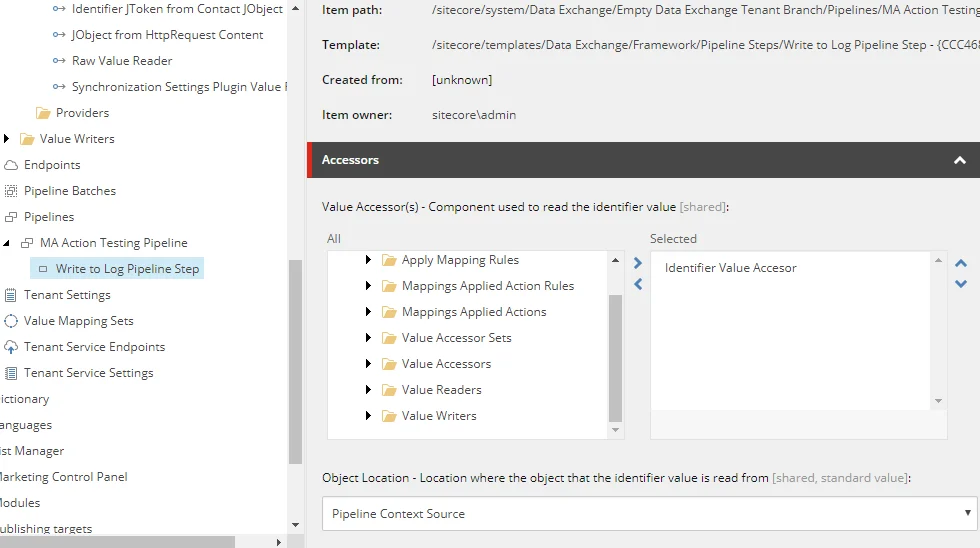Screen dimensions: 980x548
Task: Click the Pipeline Batches icon
Action: (11, 191)
